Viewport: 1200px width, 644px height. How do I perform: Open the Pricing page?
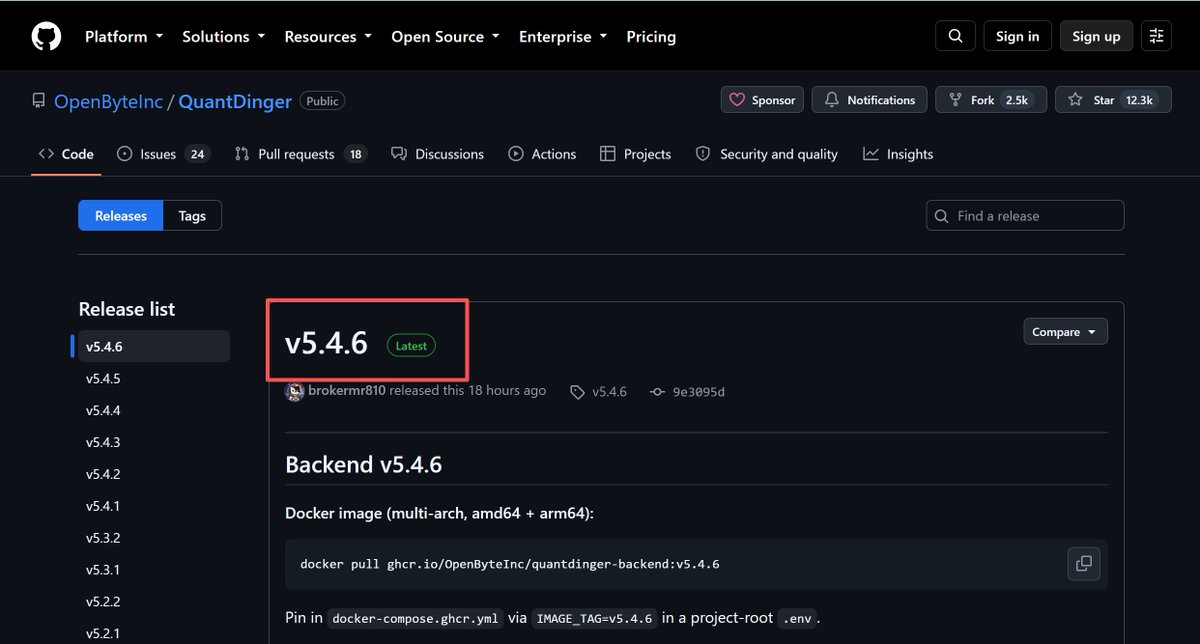click(651, 36)
